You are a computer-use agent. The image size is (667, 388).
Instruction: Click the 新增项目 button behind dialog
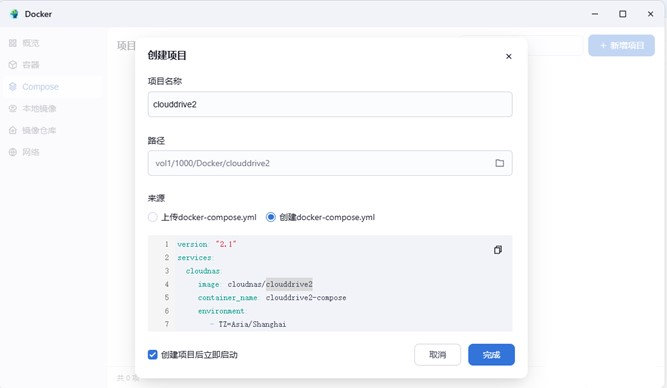[621, 46]
